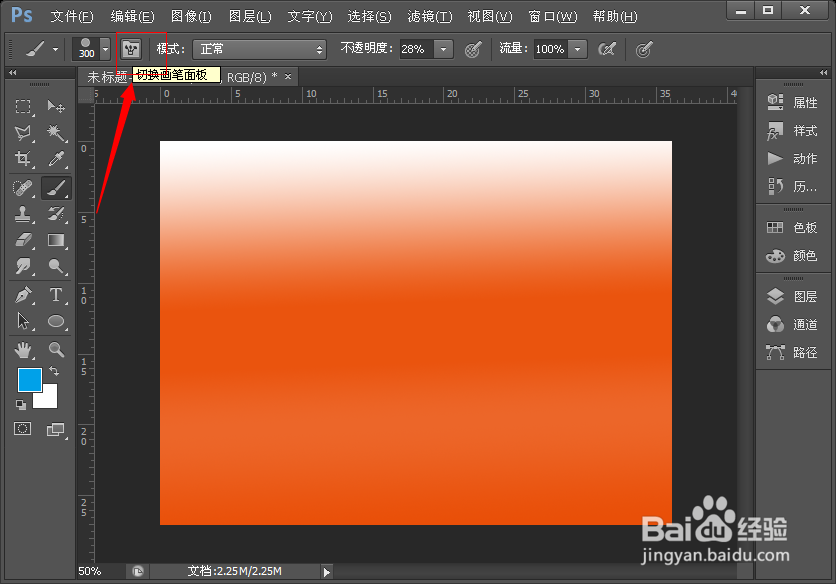Select the Eyedropper tool
The image size is (836, 584).
tap(56, 158)
